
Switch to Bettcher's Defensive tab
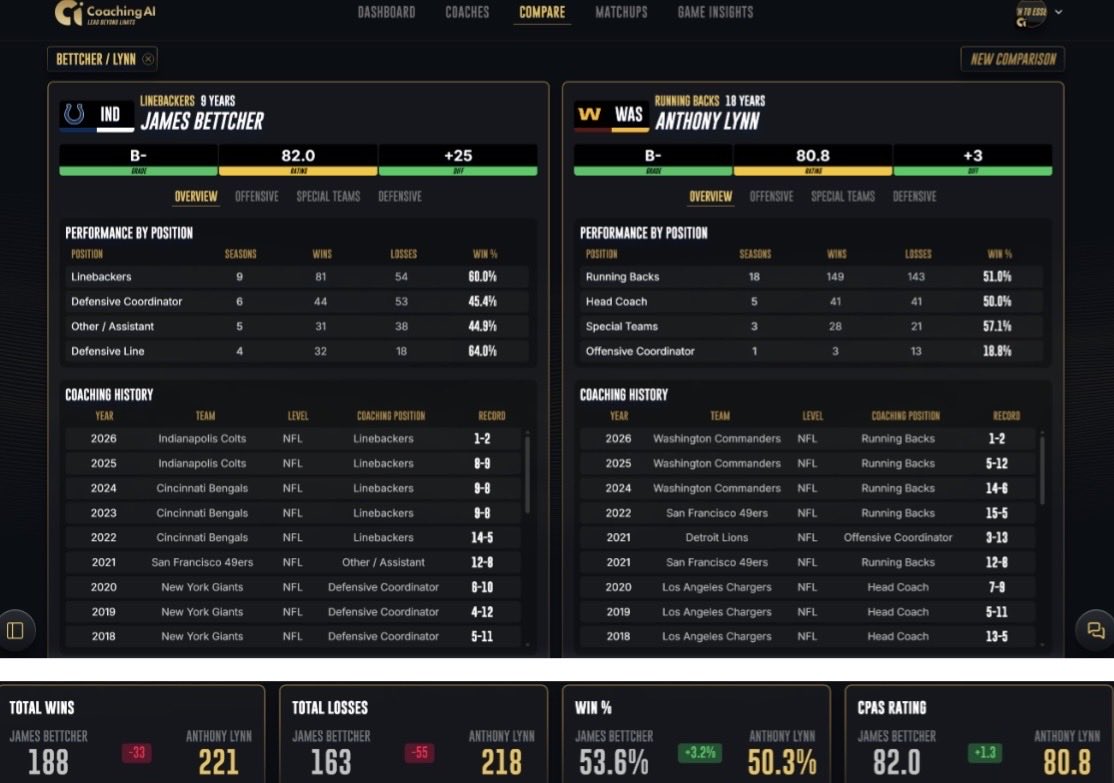point(399,196)
